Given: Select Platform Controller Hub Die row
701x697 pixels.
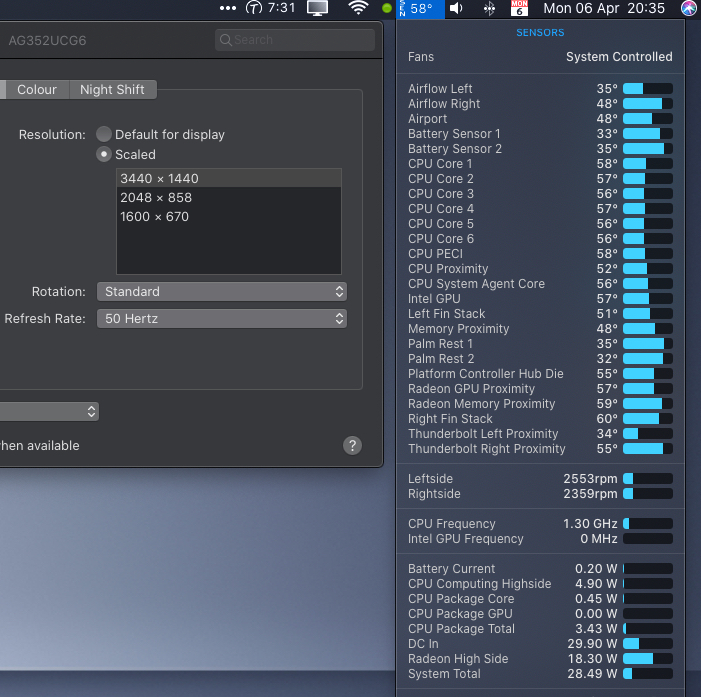Looking at the screenshot, I should tap(540, 374).
